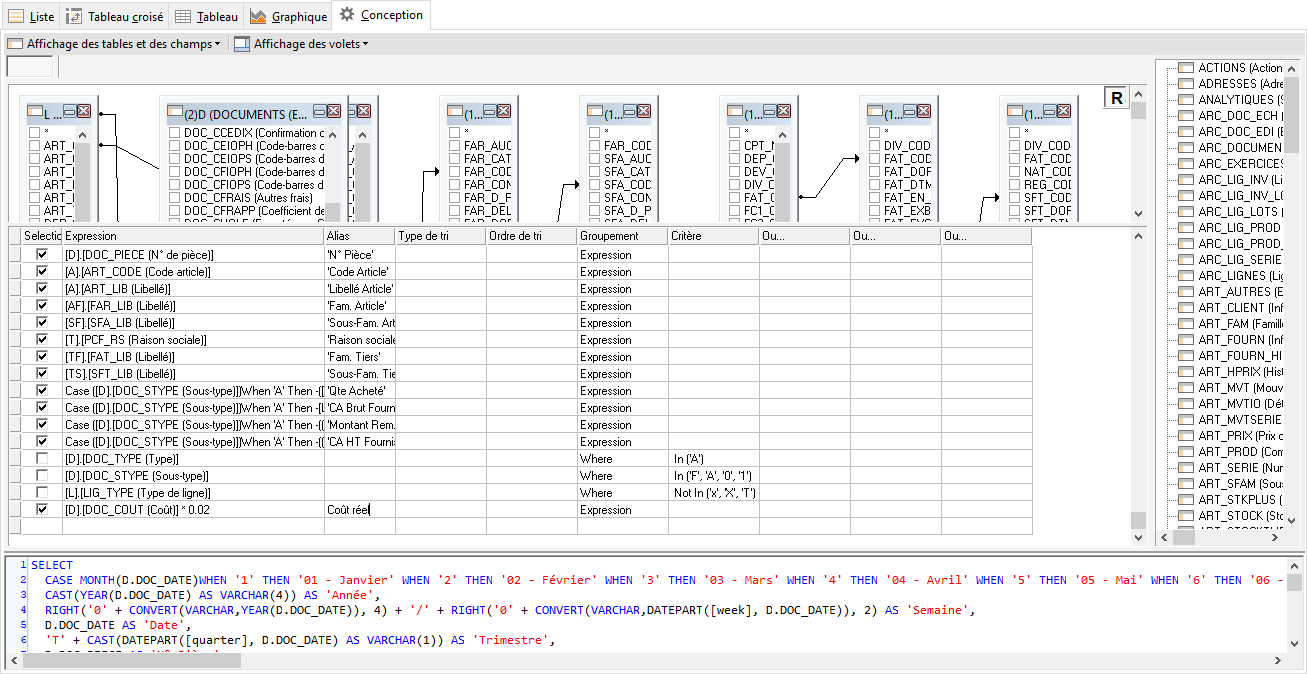The image size is (1307, 674).
Task: Select the Conception tab
Action: click(x=382, y=15)
